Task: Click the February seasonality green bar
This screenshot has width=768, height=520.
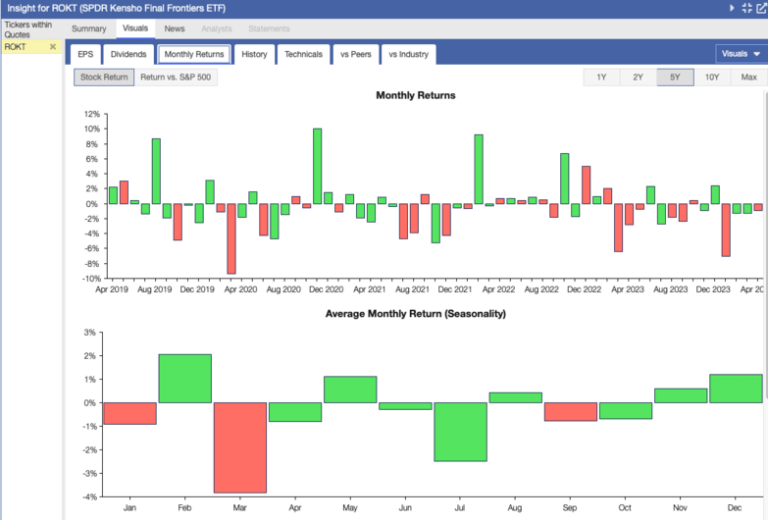Action: [x=185, y=378]
